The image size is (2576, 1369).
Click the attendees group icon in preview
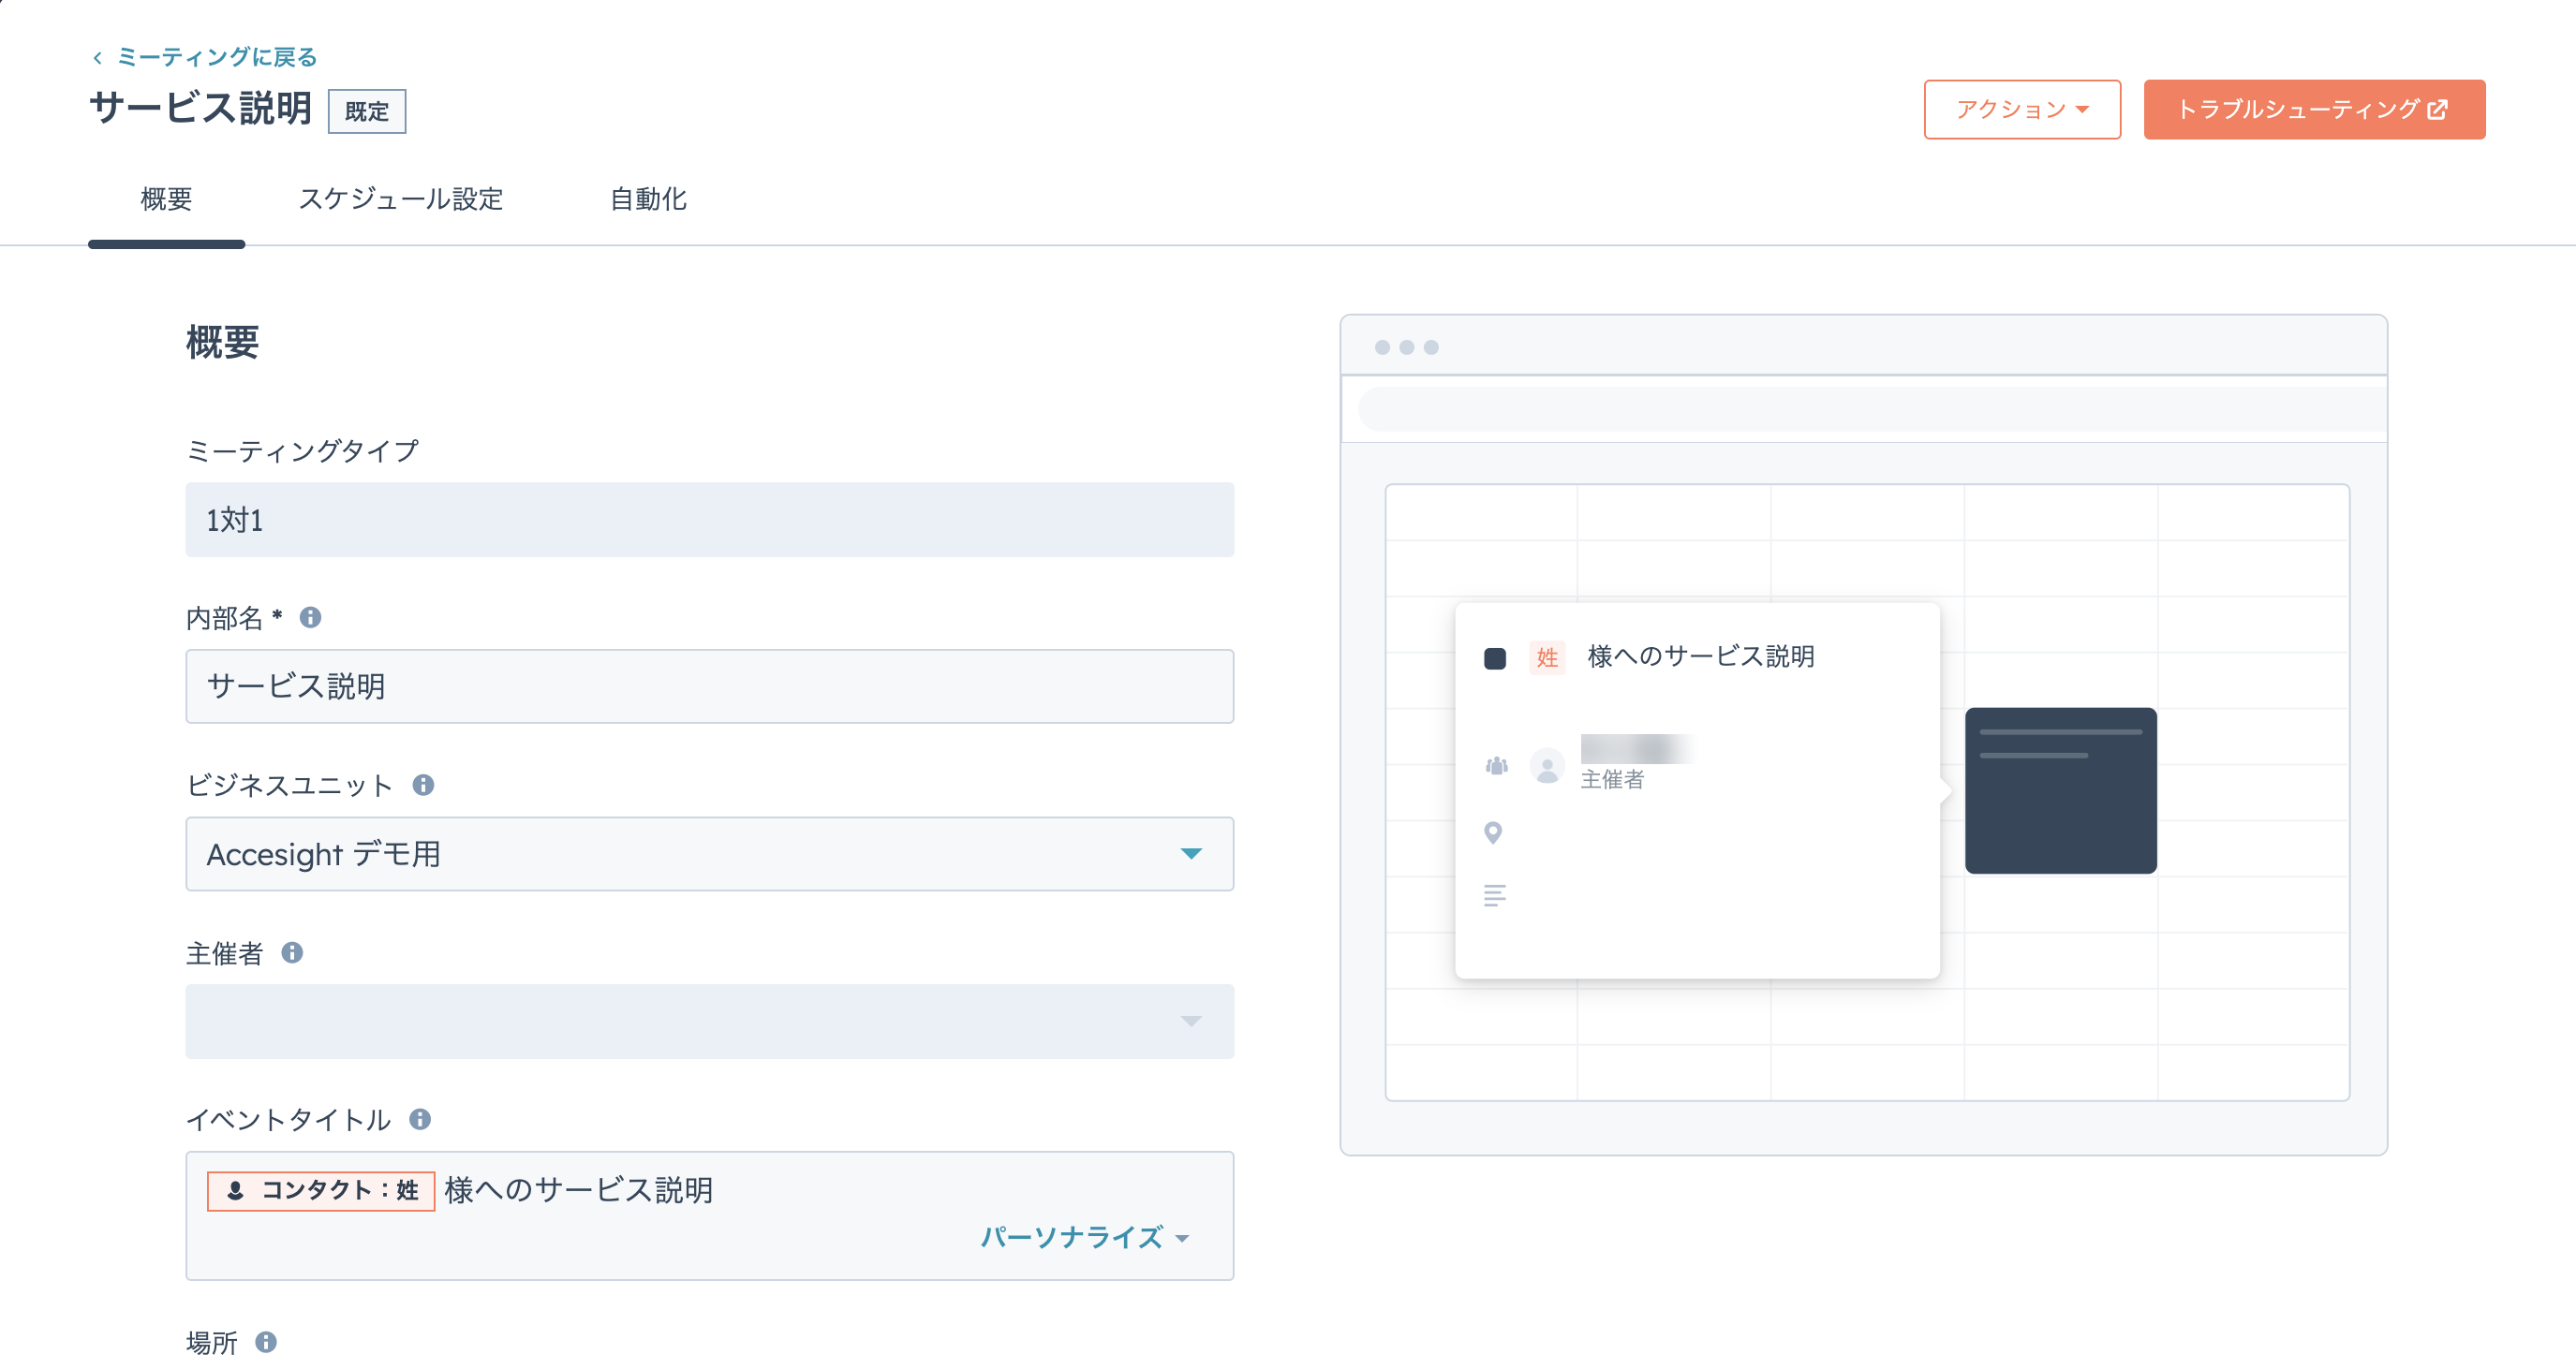pos(1496,766)
